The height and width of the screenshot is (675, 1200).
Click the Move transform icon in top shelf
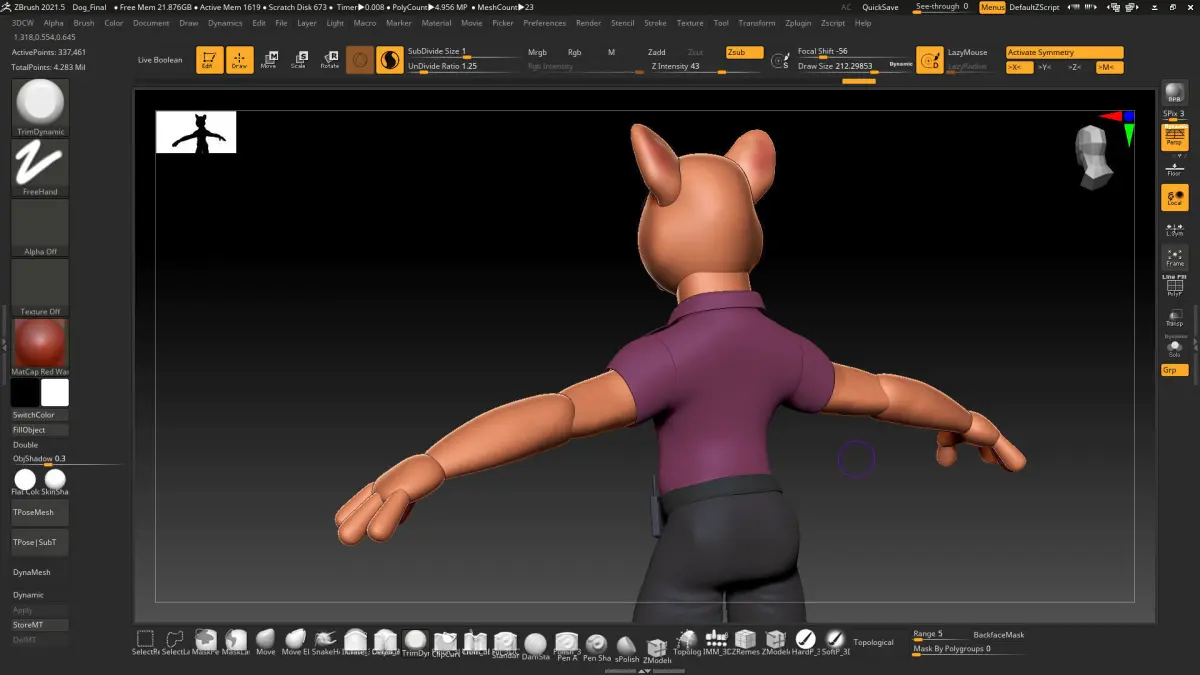point(268,60)
